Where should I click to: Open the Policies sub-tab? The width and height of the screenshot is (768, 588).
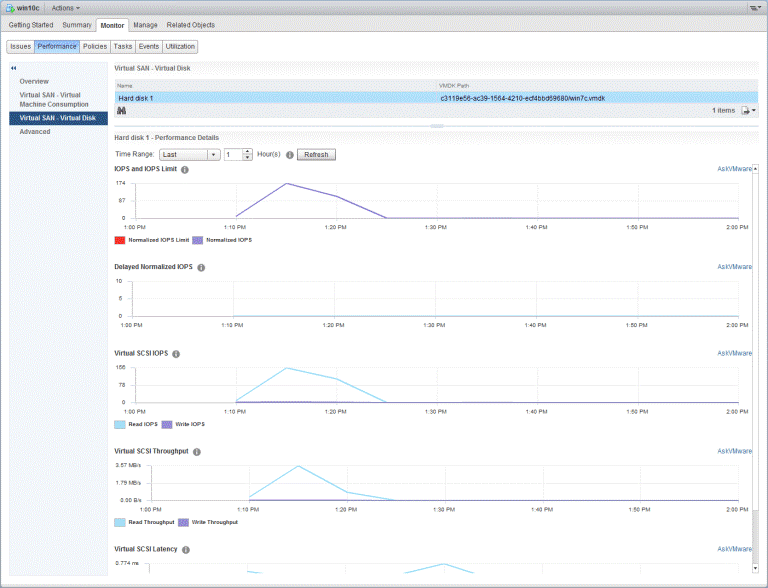pos(95,47)
